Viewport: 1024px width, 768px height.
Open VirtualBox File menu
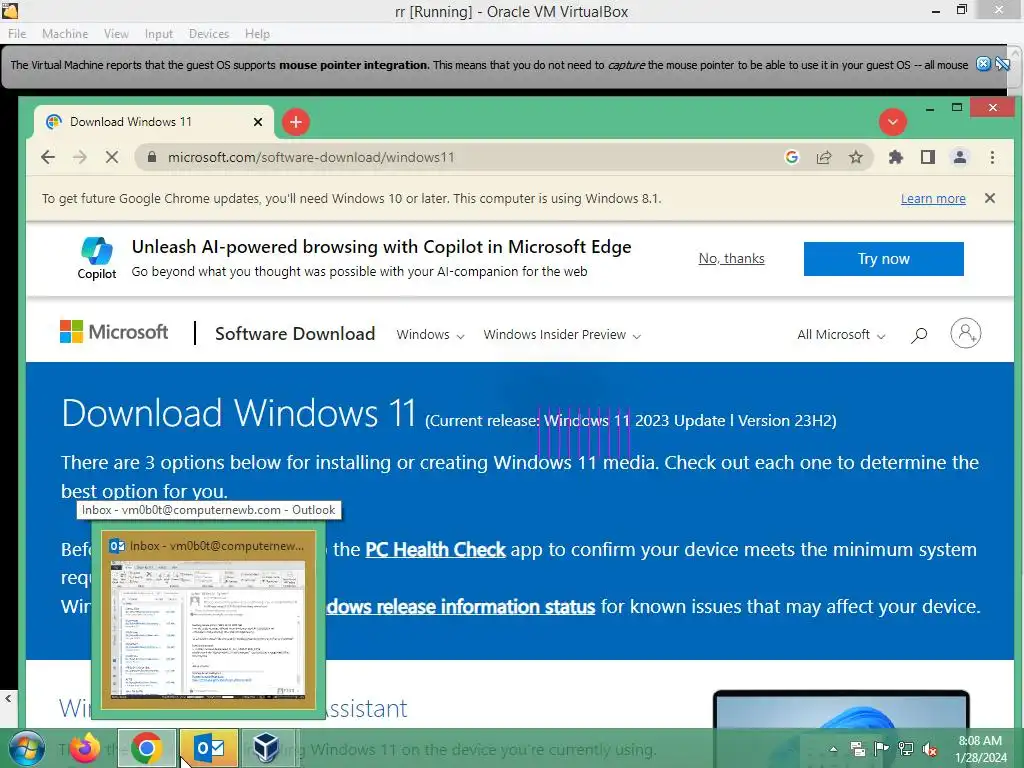point(17,34)
